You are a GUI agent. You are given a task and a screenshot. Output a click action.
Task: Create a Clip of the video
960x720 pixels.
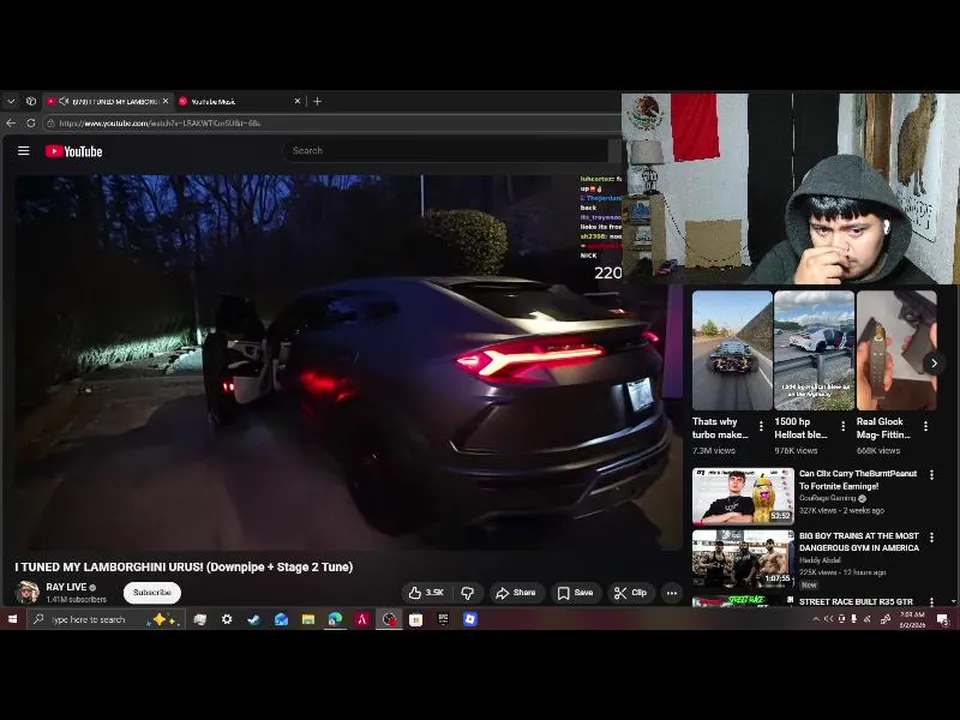(631, 593)
